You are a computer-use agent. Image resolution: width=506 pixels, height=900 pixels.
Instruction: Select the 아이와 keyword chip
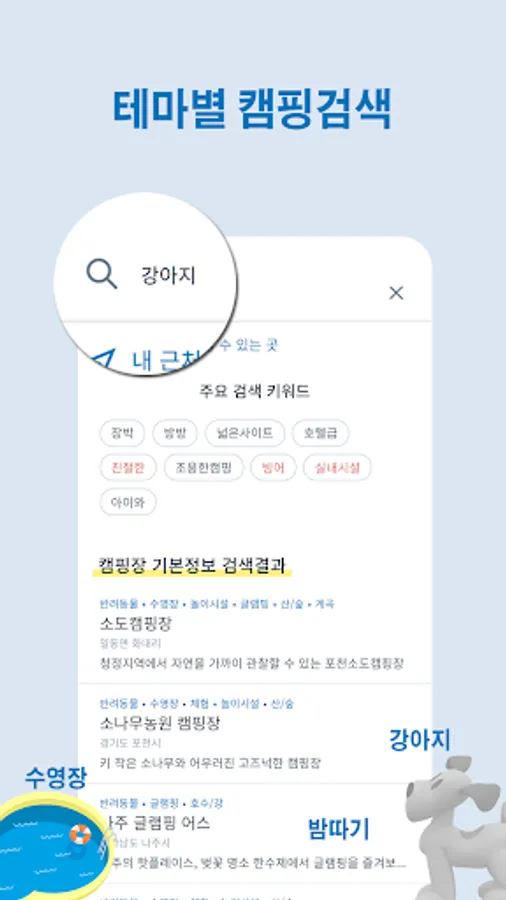pos(128,502)
